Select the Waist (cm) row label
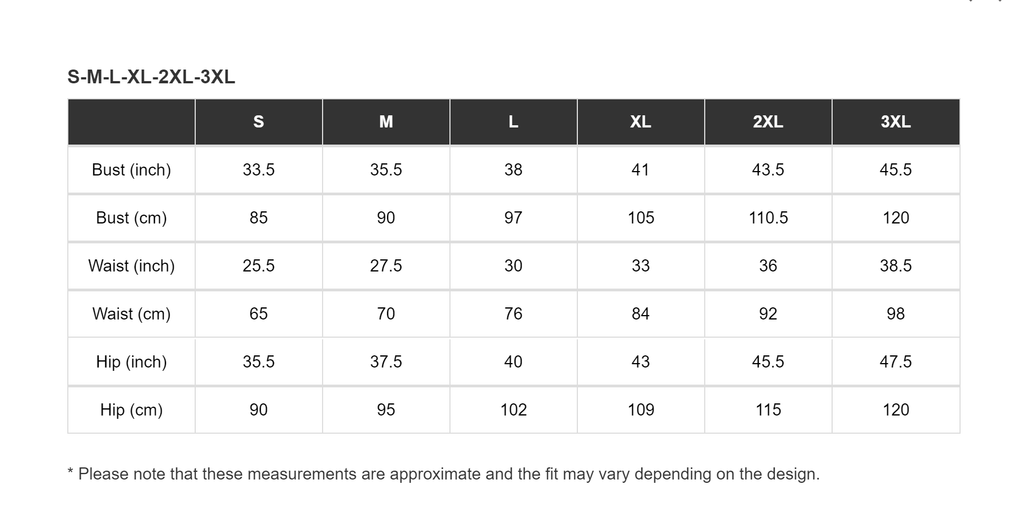The height and width of the screenshot is (522, 1024). (131, 314)
